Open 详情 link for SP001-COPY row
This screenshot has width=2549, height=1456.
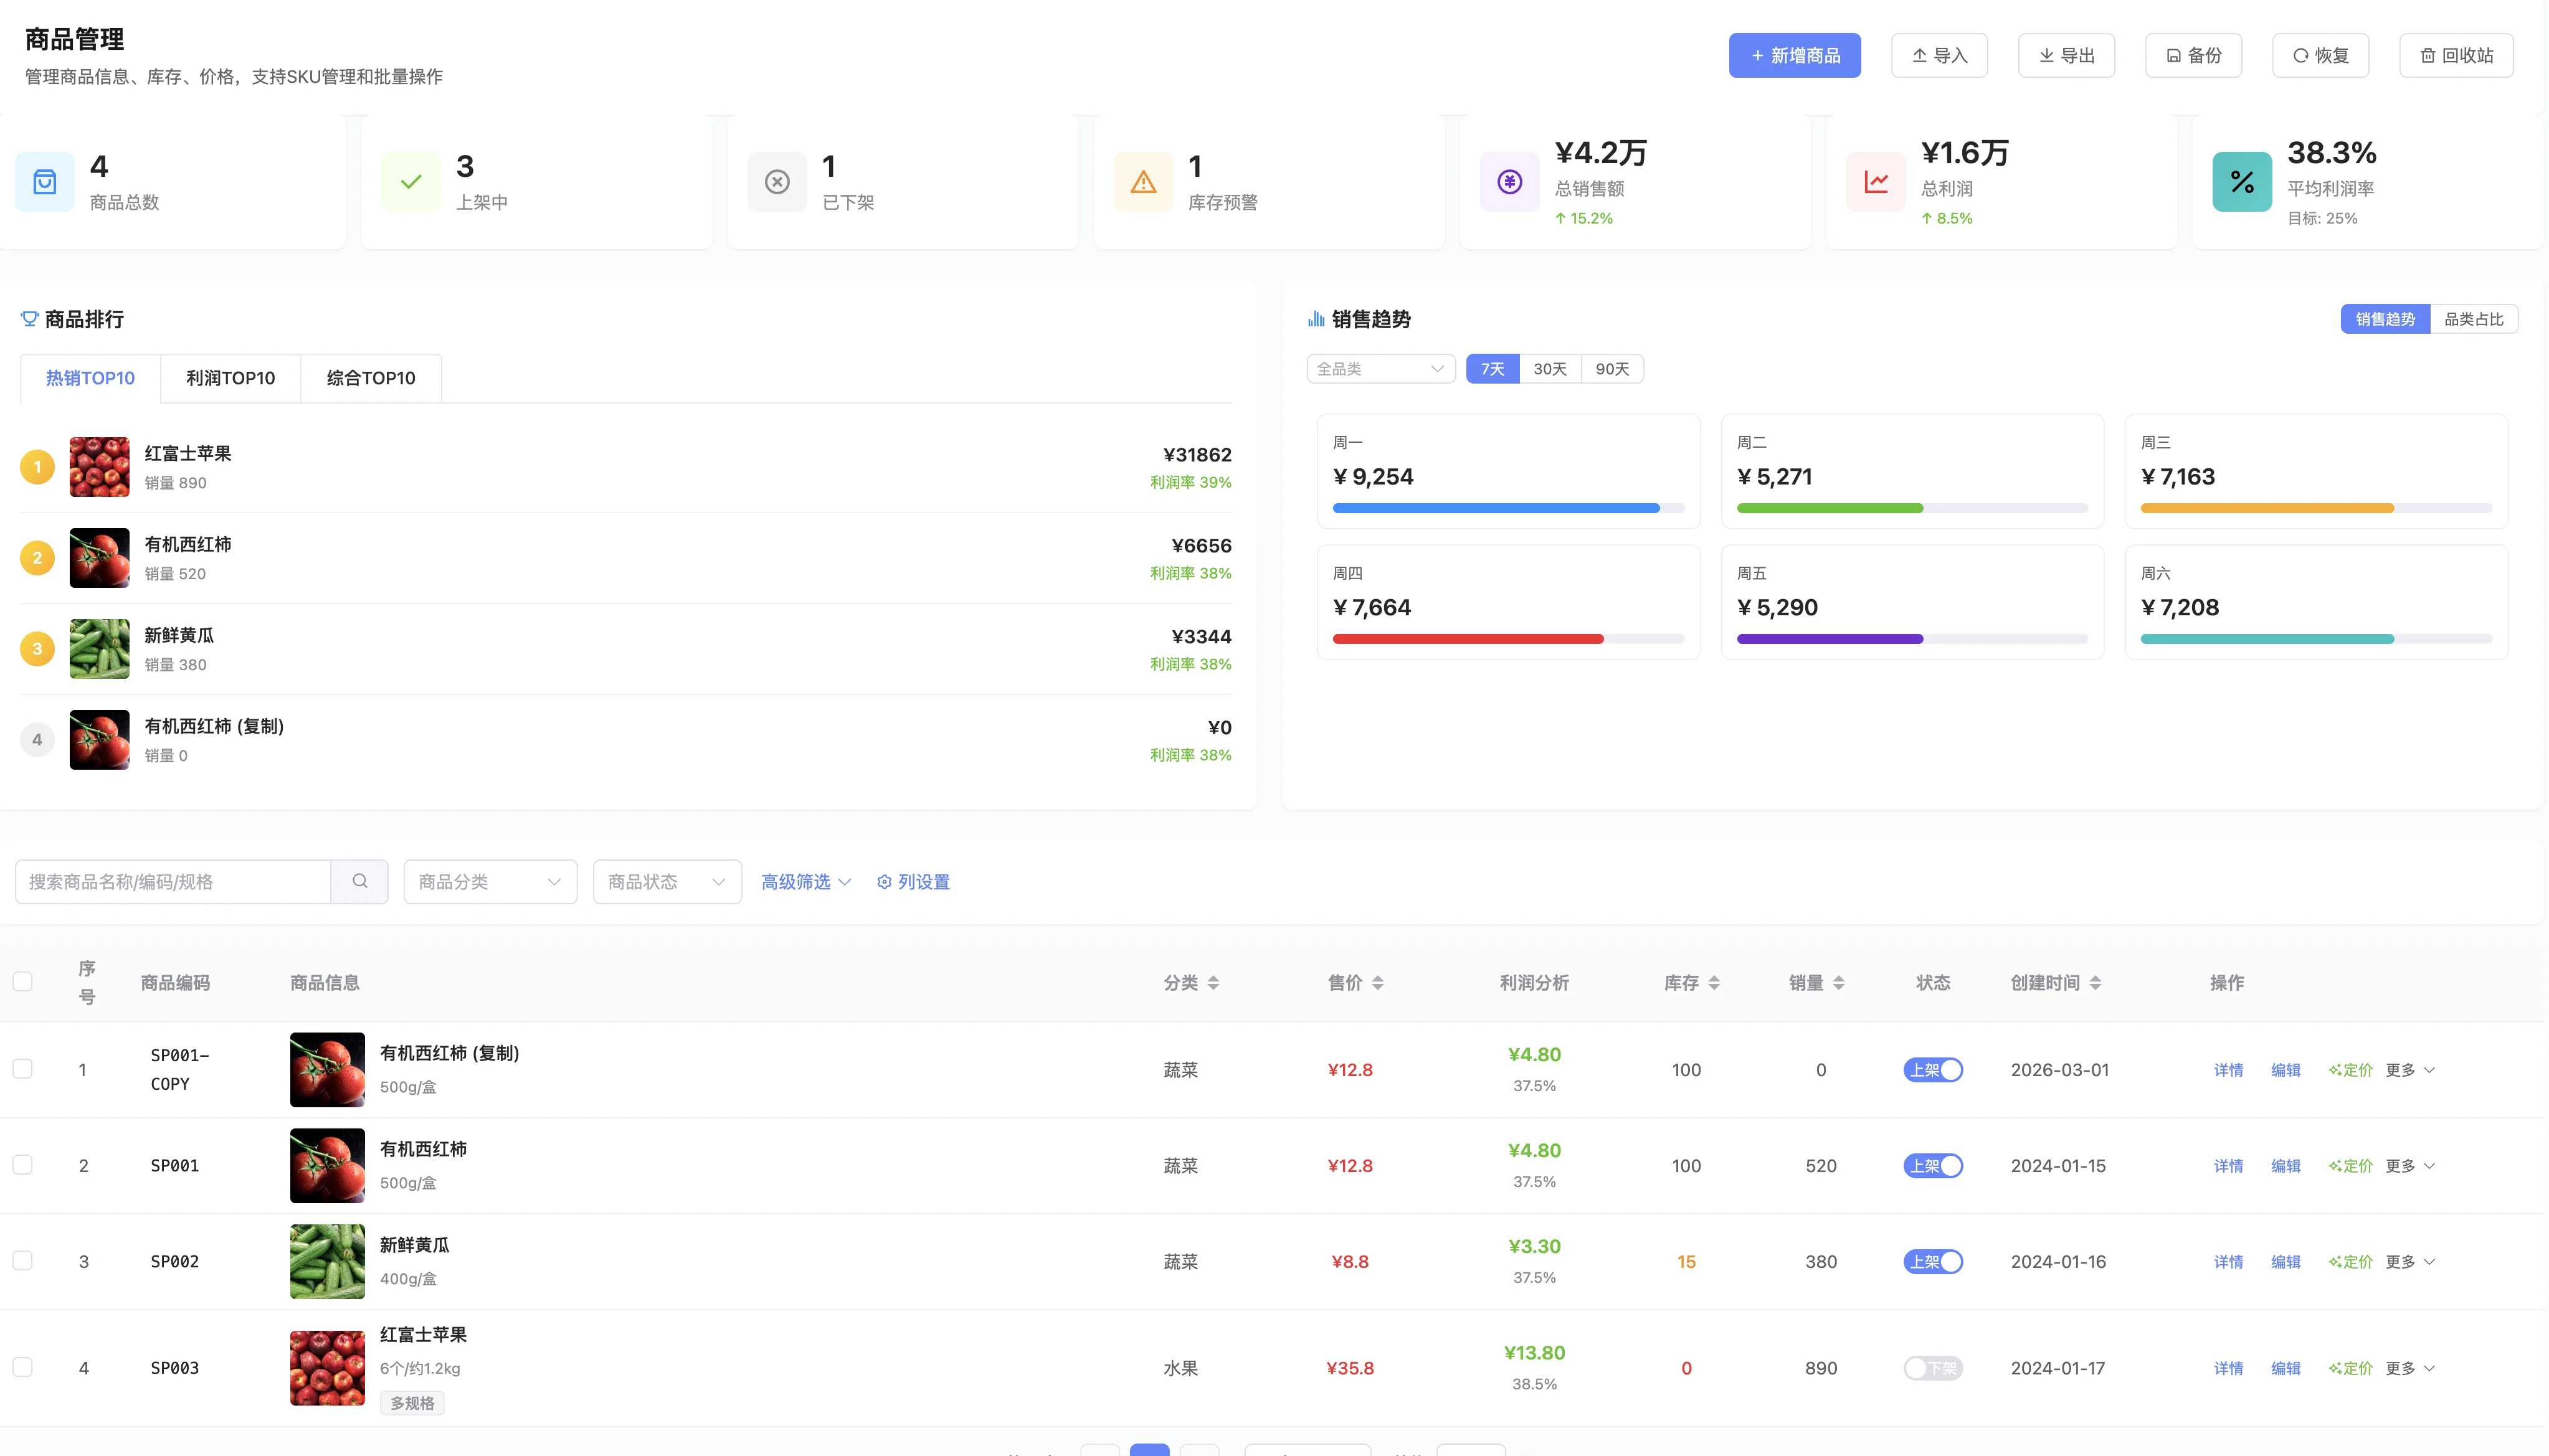(2228, 1070)
